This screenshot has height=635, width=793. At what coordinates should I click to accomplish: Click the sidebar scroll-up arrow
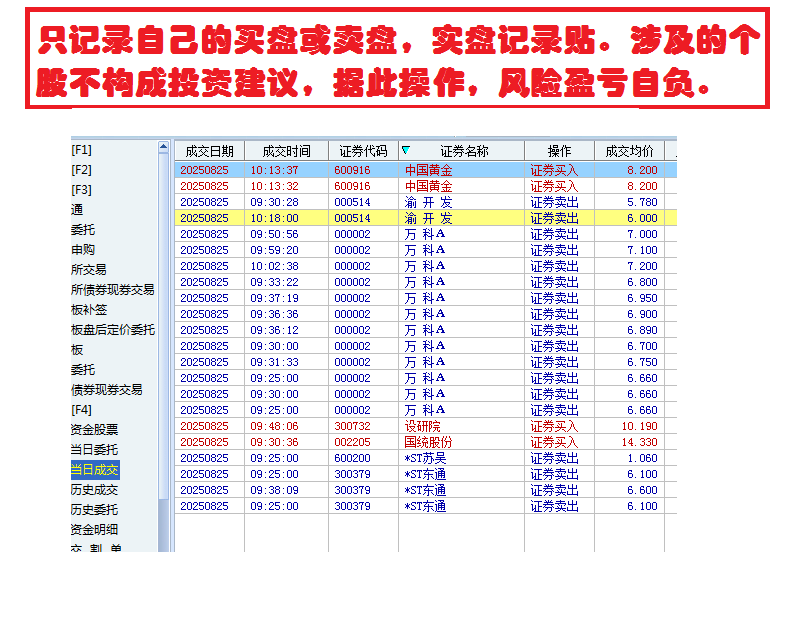(163, 147)
